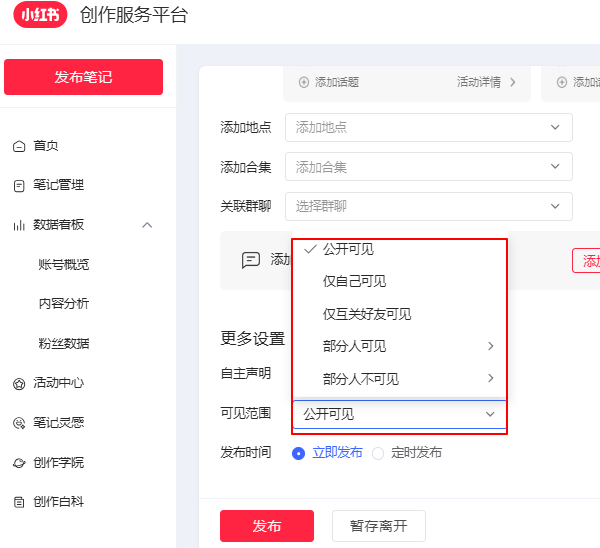Click the 可见范围 dropdown chevron
The width and height of the screenshot is (600, 548).
pyautogui.click(x=490, y=414)
